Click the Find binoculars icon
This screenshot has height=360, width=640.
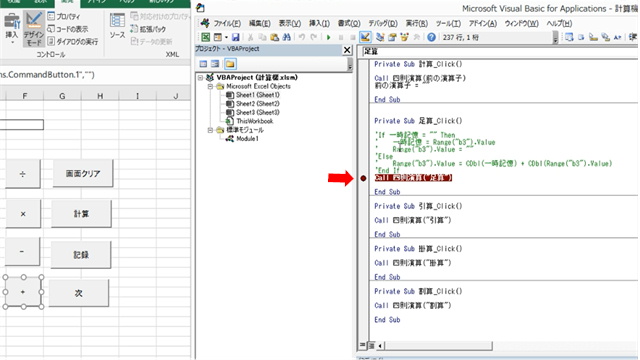coord(287,37)
